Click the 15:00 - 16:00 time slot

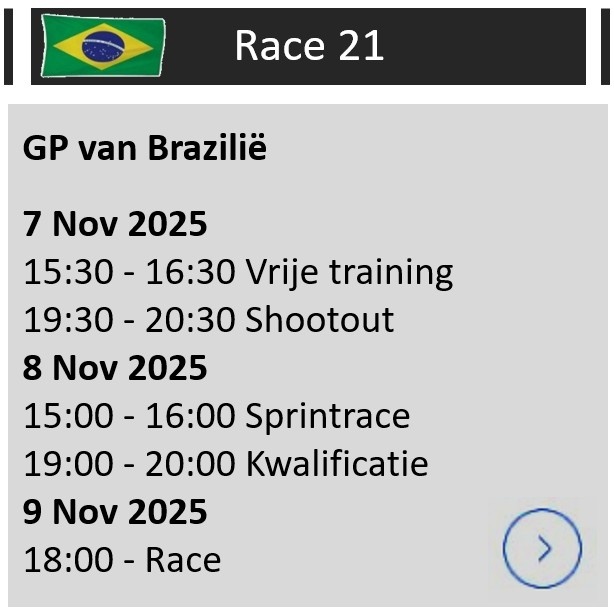129,416
